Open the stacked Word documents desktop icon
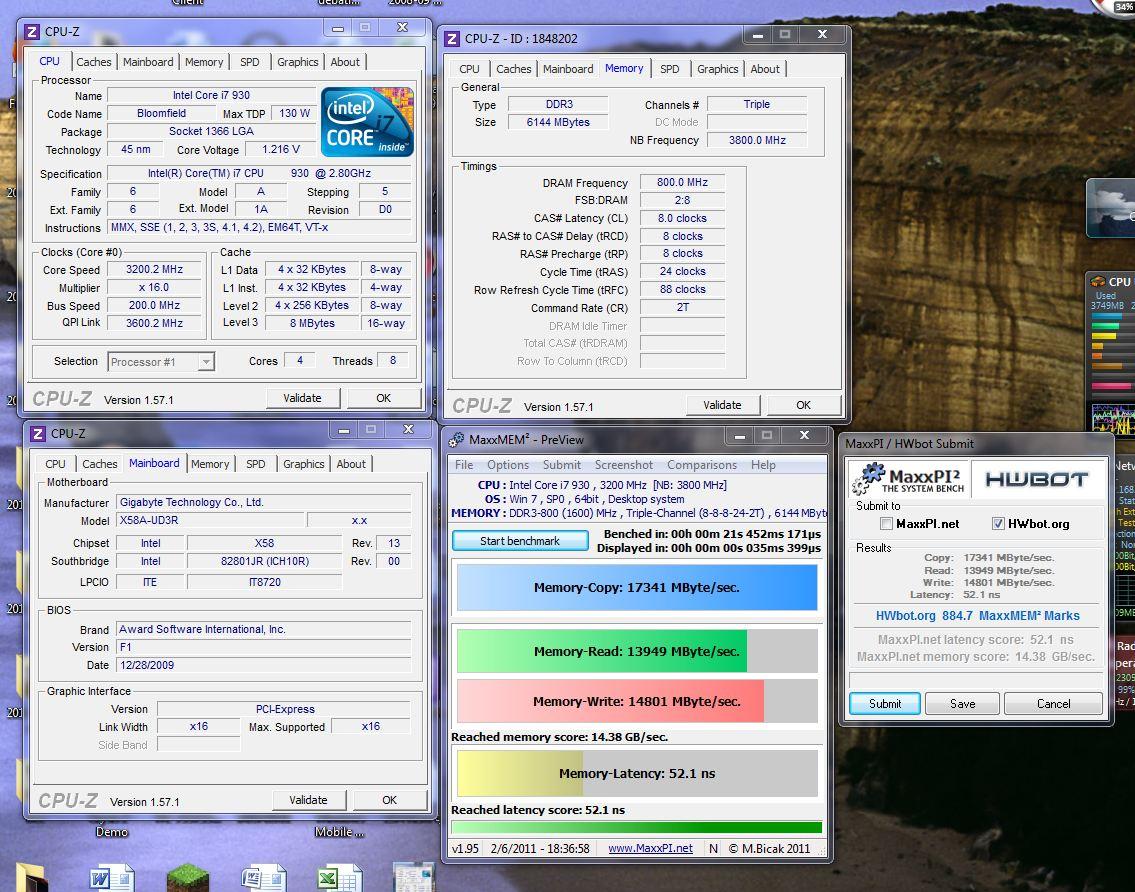Viewport: 1135px width, 892px height. [x=263, y=878]
